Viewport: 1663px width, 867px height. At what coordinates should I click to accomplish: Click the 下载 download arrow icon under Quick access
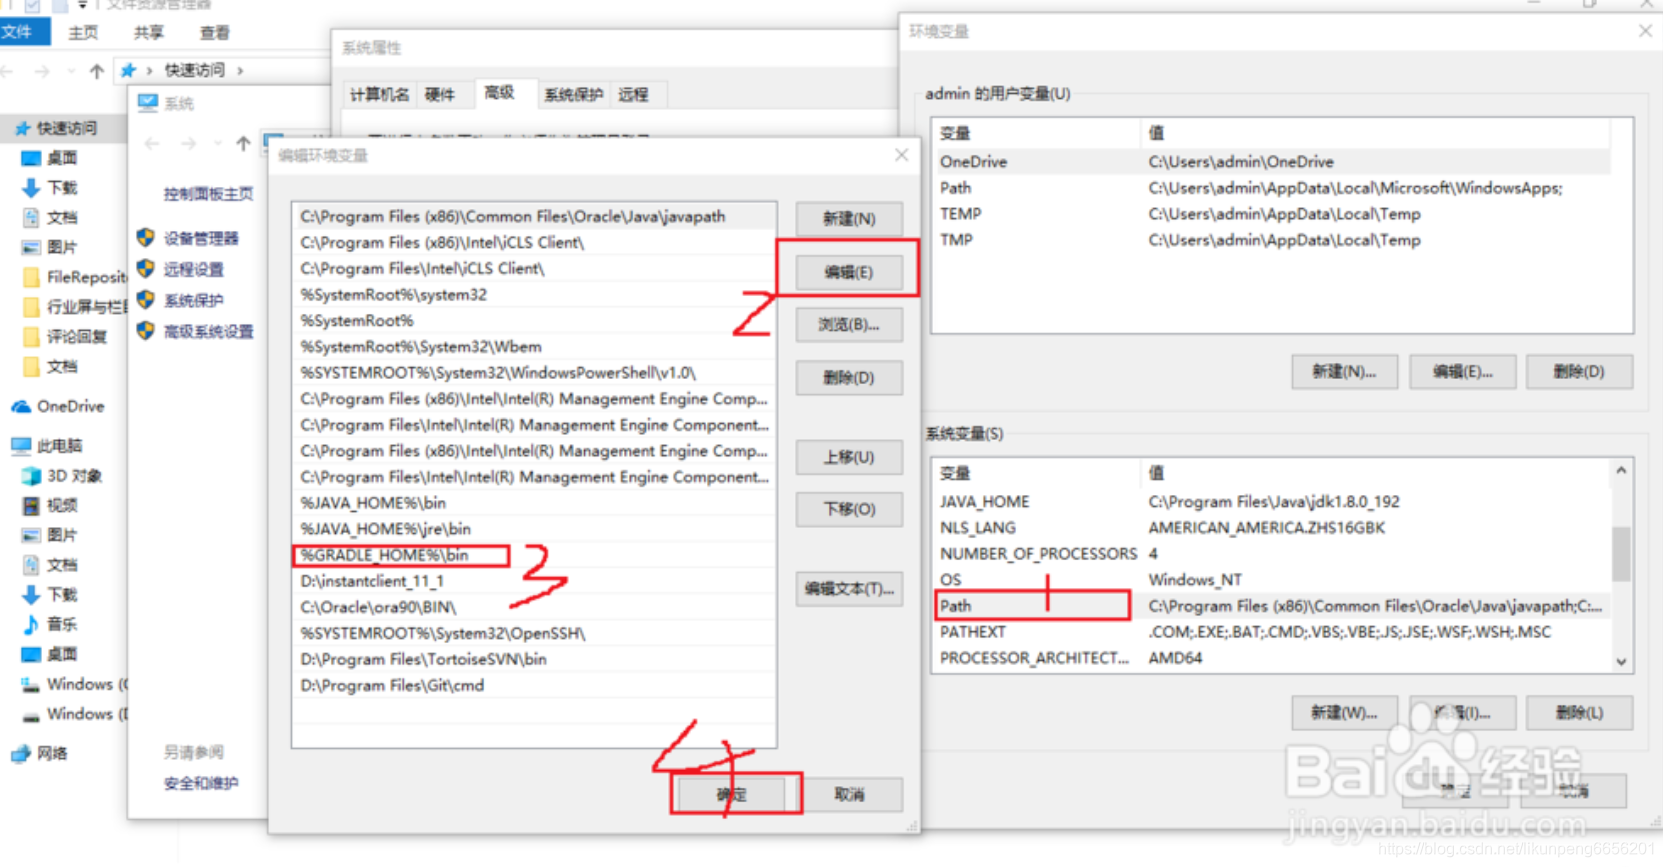point(31,187)
